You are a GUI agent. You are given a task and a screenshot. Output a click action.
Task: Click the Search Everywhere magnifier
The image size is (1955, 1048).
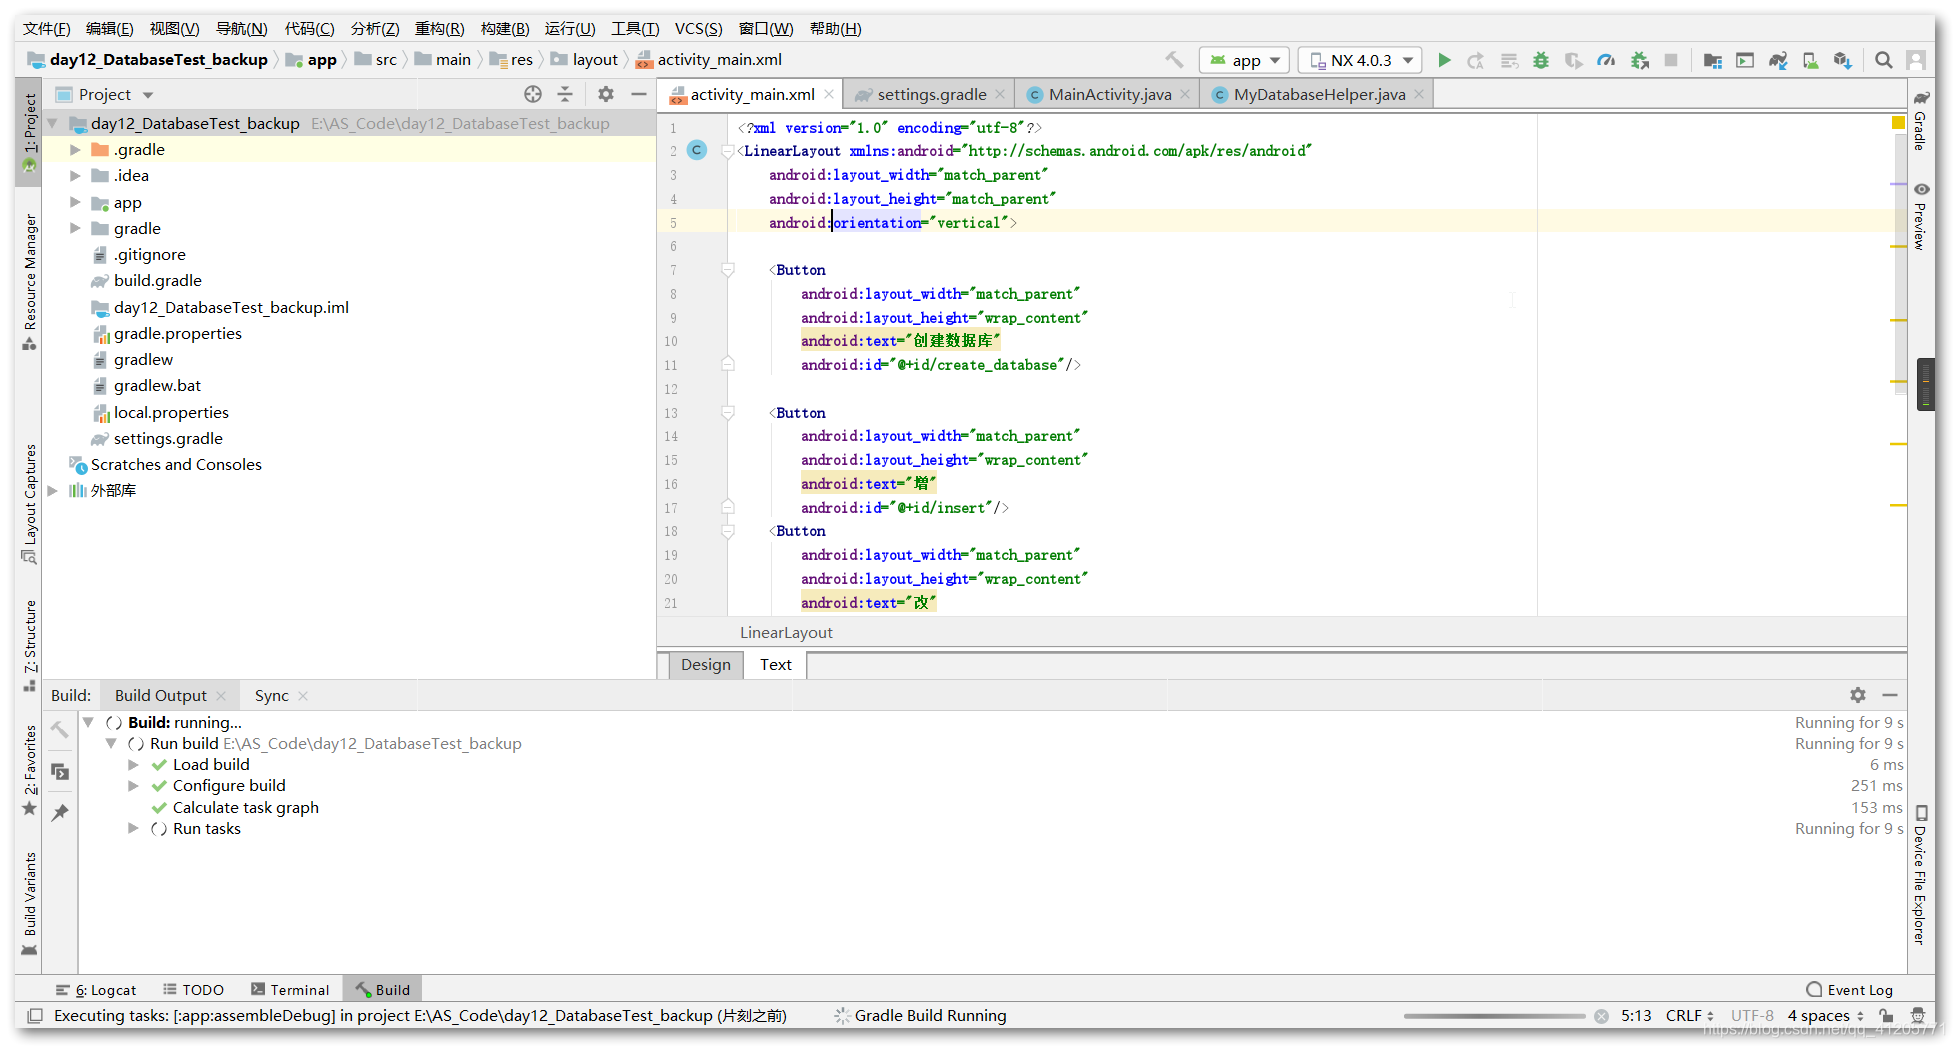(1884, 60)
